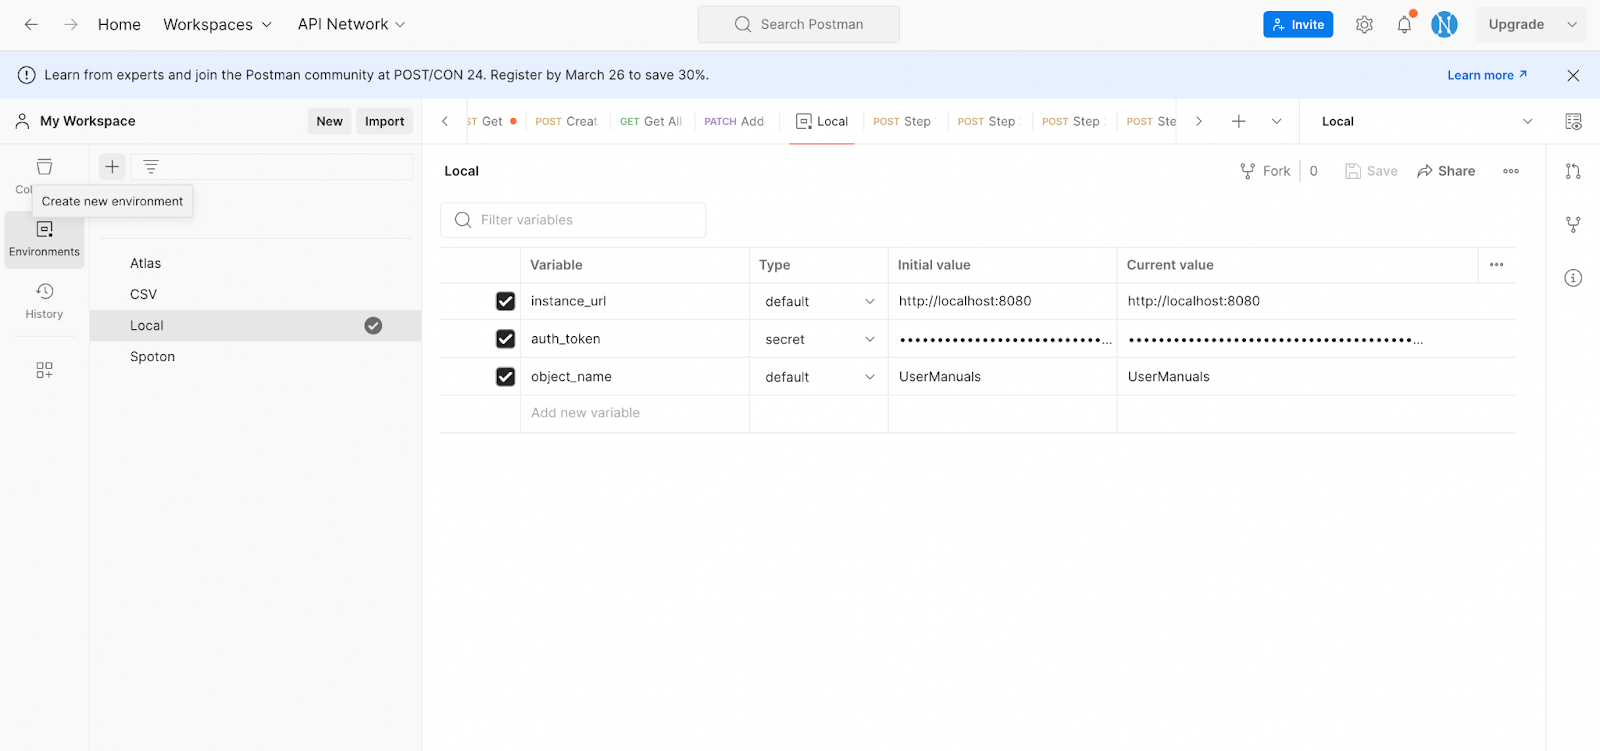Screen dimensions: 1600x751
Task: Click Add new variable cell
Action: click(634, 413)
